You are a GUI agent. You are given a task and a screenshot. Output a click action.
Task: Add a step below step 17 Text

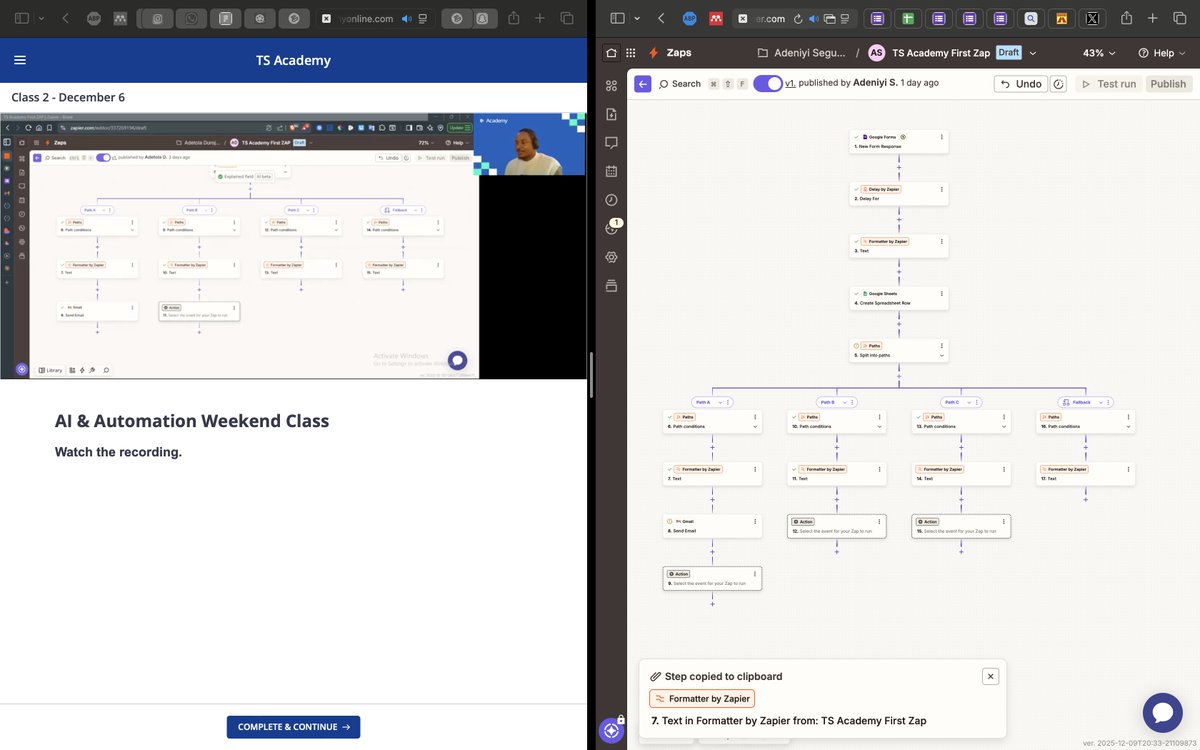[x=1085, y=499]
